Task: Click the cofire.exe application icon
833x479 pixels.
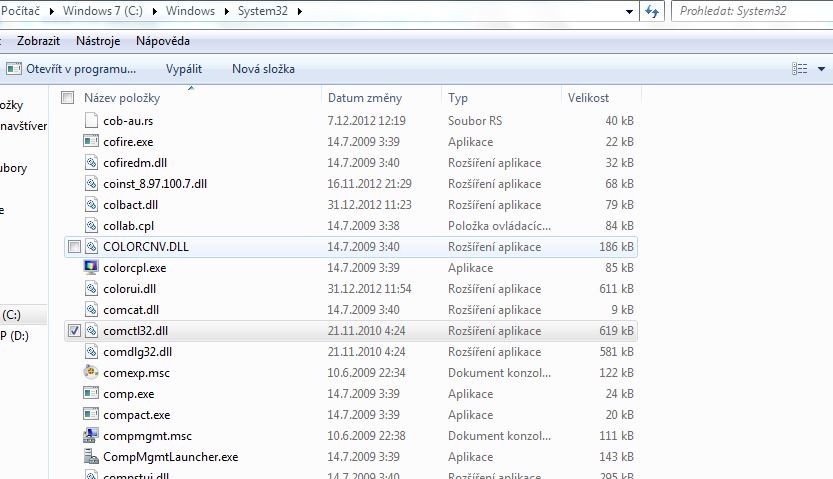Action: [x=91, y=141]
